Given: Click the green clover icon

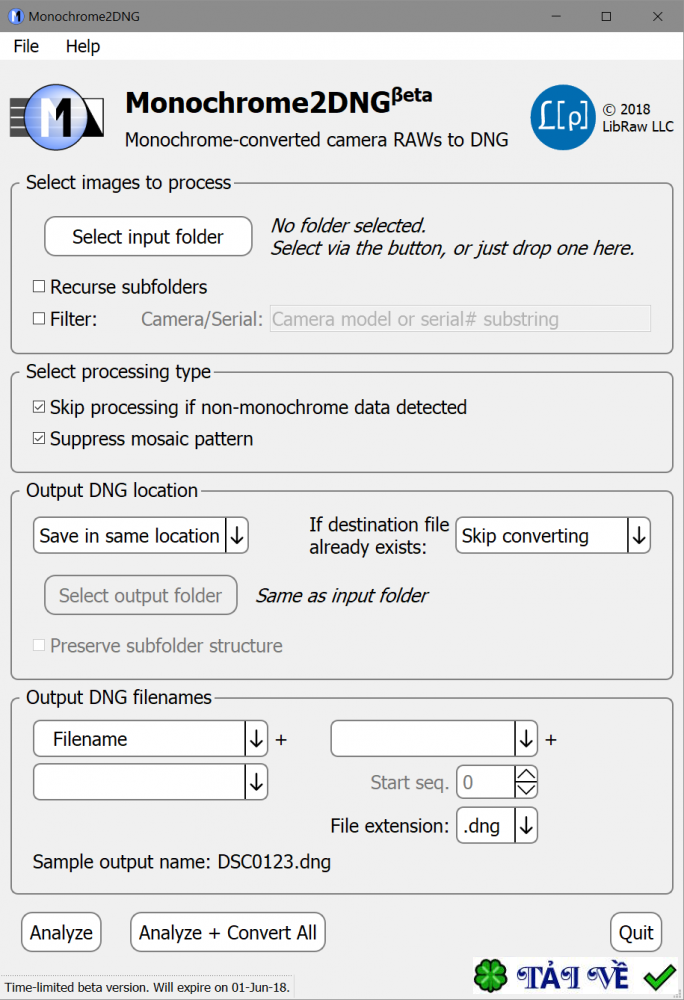Looking at the screenshot, I should [490, 977].
